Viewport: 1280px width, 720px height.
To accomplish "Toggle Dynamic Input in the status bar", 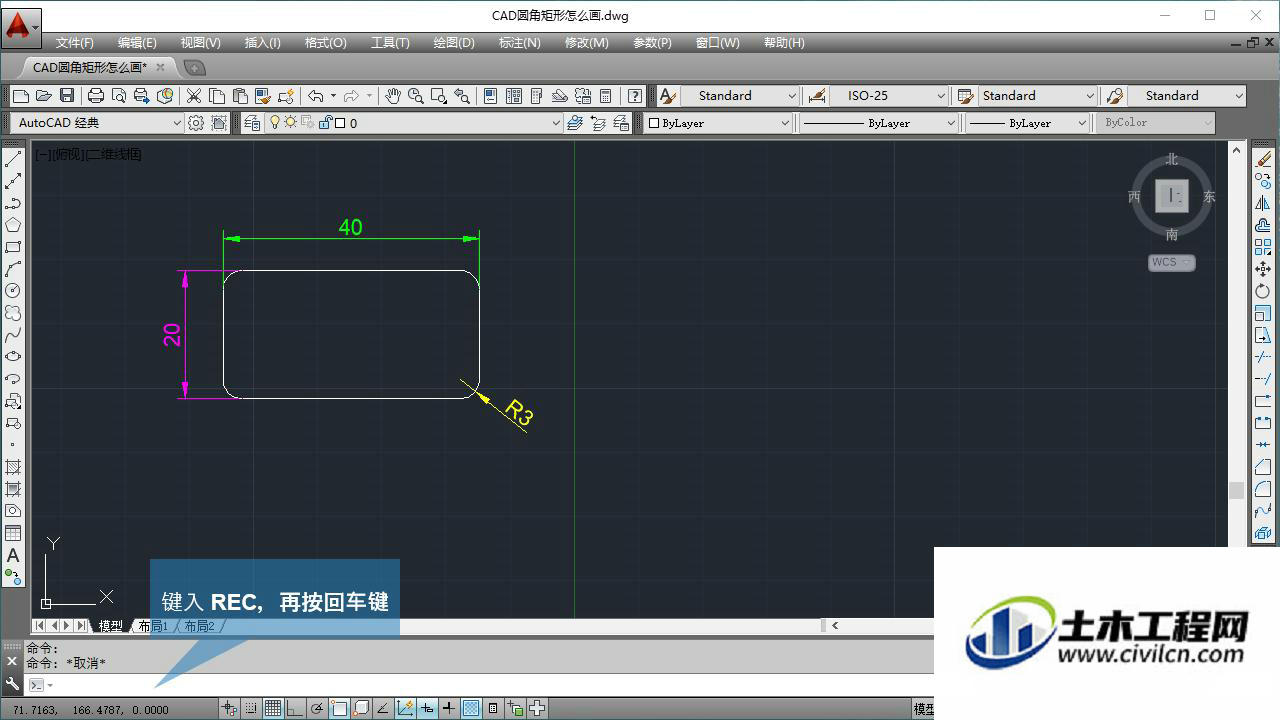I will click(x=427, y=708).
